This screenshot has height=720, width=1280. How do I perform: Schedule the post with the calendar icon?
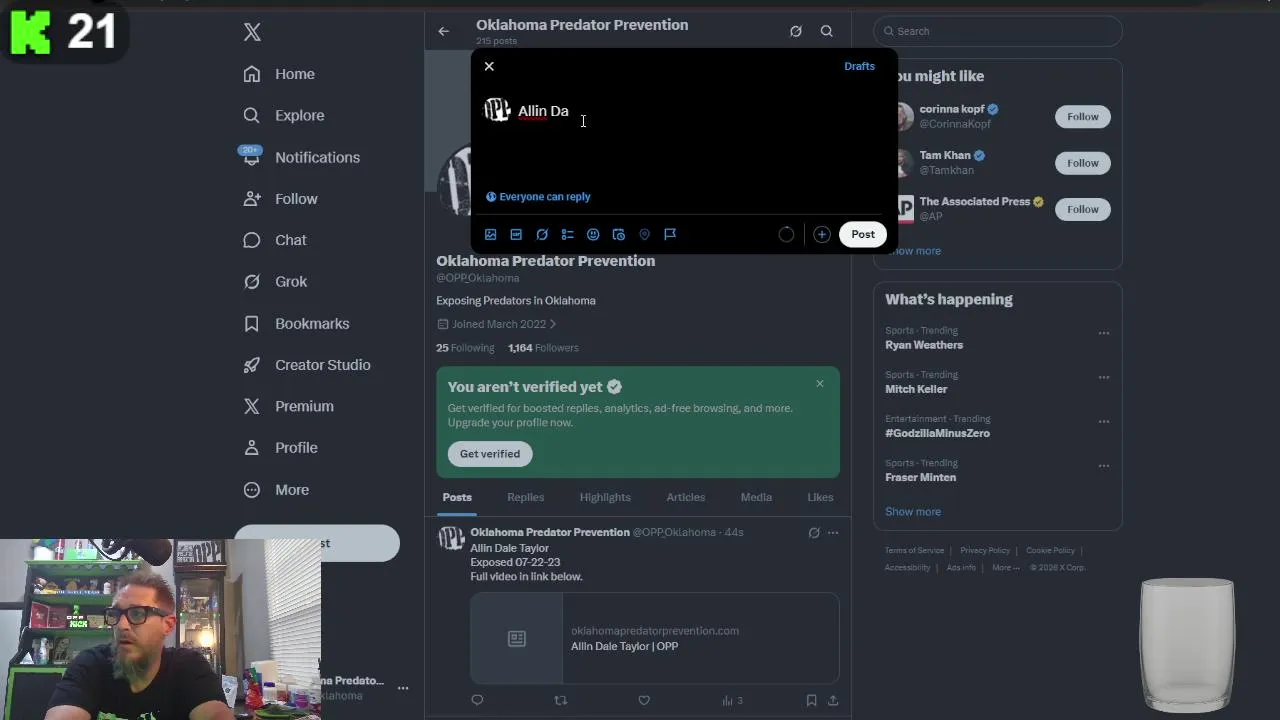[x=619, y=234]
